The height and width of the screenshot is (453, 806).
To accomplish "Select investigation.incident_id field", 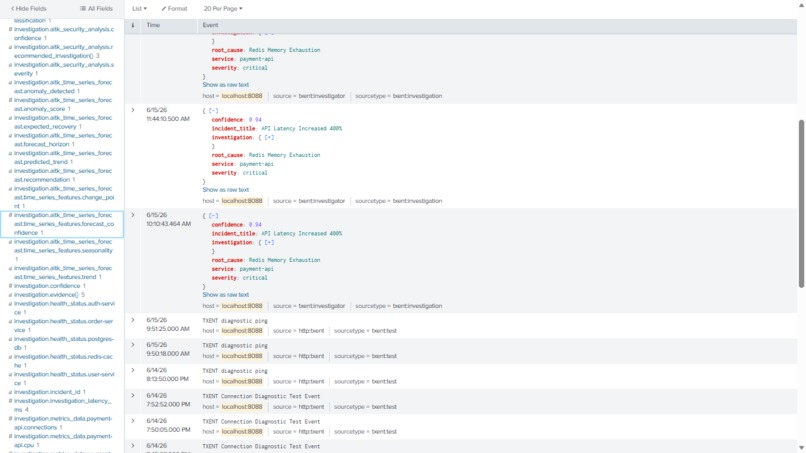I will tap(49, 392).
